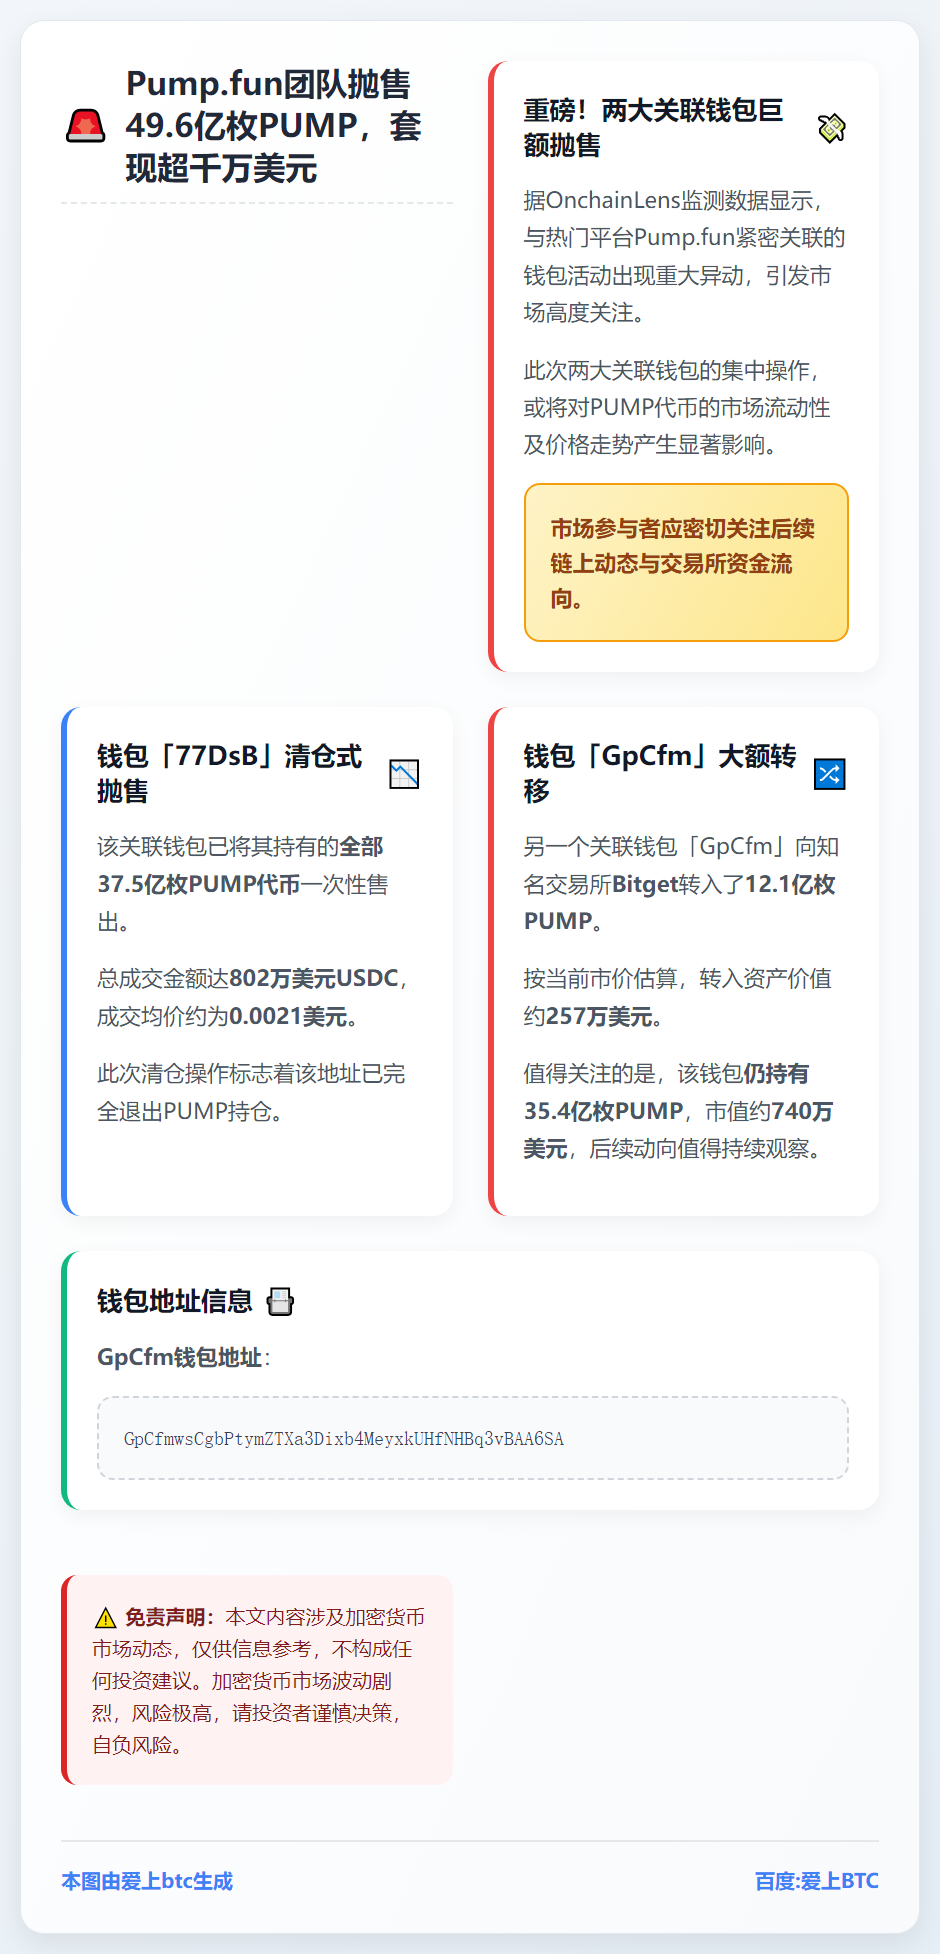Click the yellow 市场参与者应密切关注 highlight box
This screenshot has width=940, height=1954.
point(686,563)
